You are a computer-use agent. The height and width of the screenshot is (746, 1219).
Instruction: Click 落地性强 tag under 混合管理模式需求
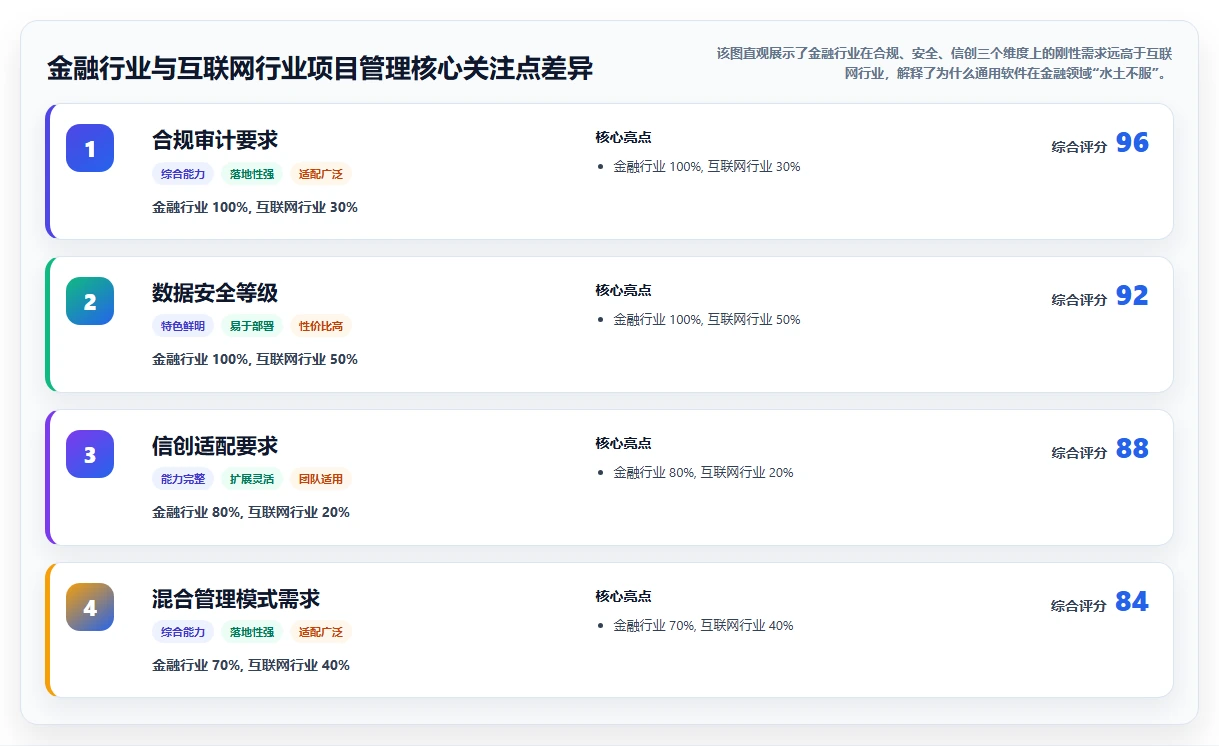pyautogui.click(x=252, y=632)
